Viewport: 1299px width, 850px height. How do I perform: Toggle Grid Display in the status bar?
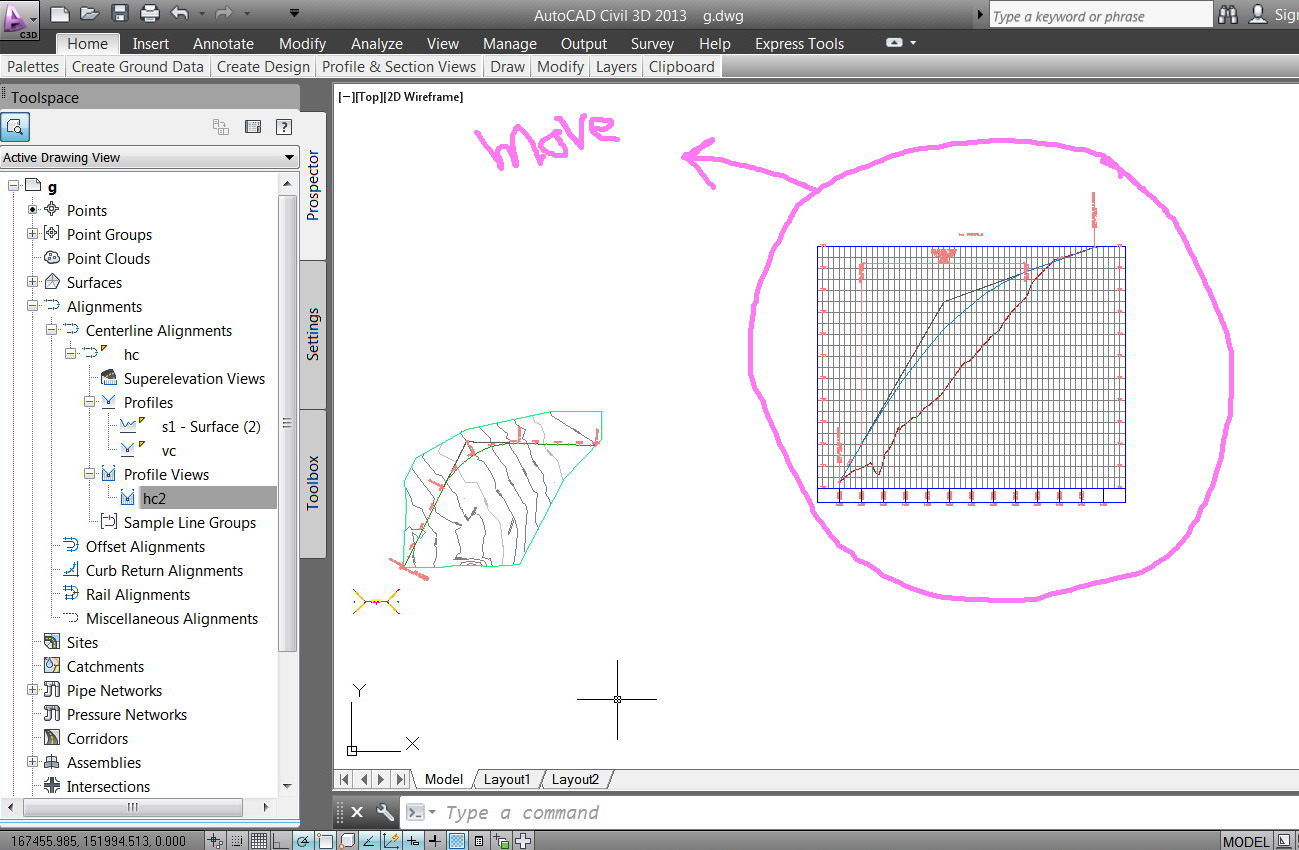(258, 841)
